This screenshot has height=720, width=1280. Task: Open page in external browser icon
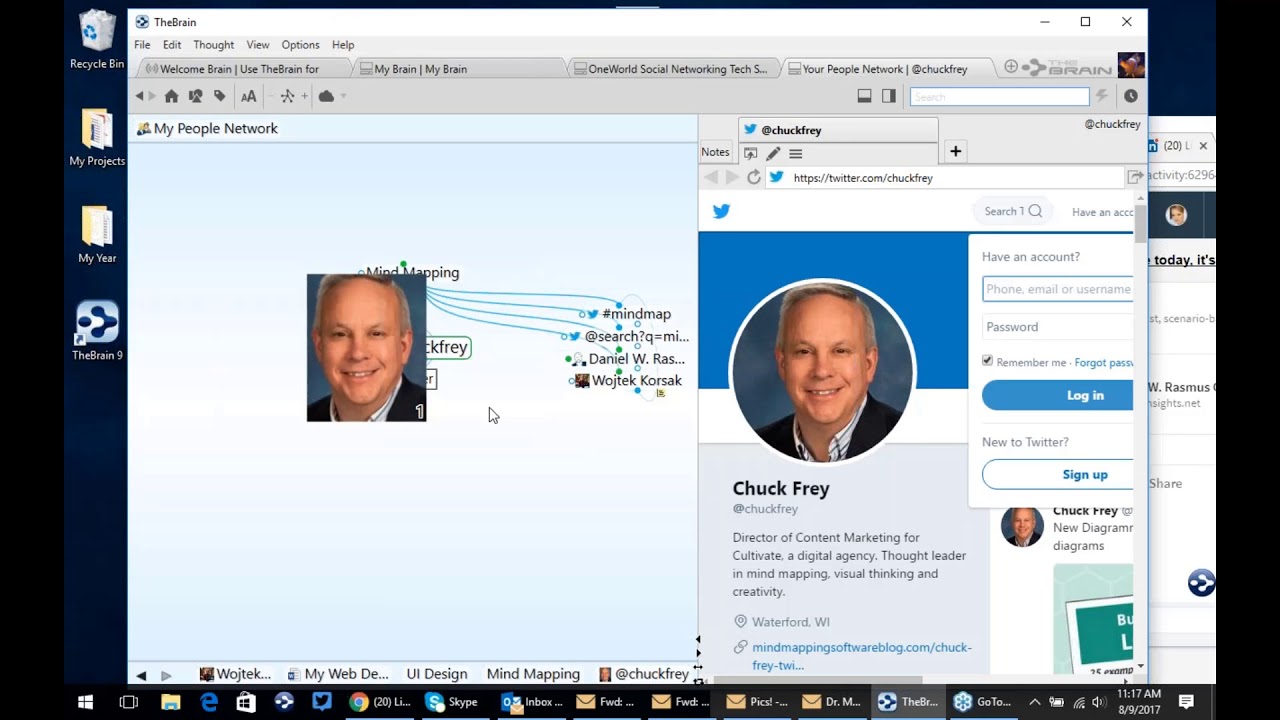(1135, 177)
